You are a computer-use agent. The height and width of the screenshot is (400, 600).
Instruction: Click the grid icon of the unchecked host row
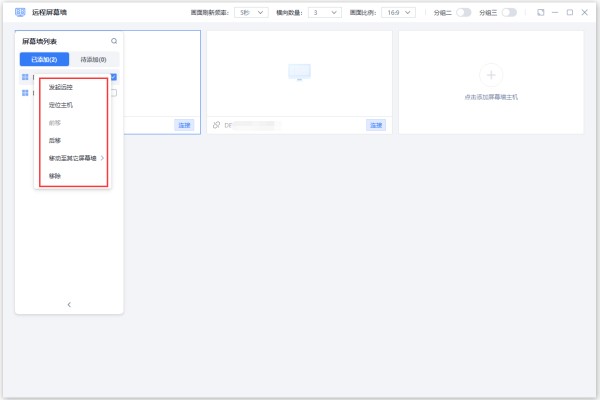(x=25, y=93)
